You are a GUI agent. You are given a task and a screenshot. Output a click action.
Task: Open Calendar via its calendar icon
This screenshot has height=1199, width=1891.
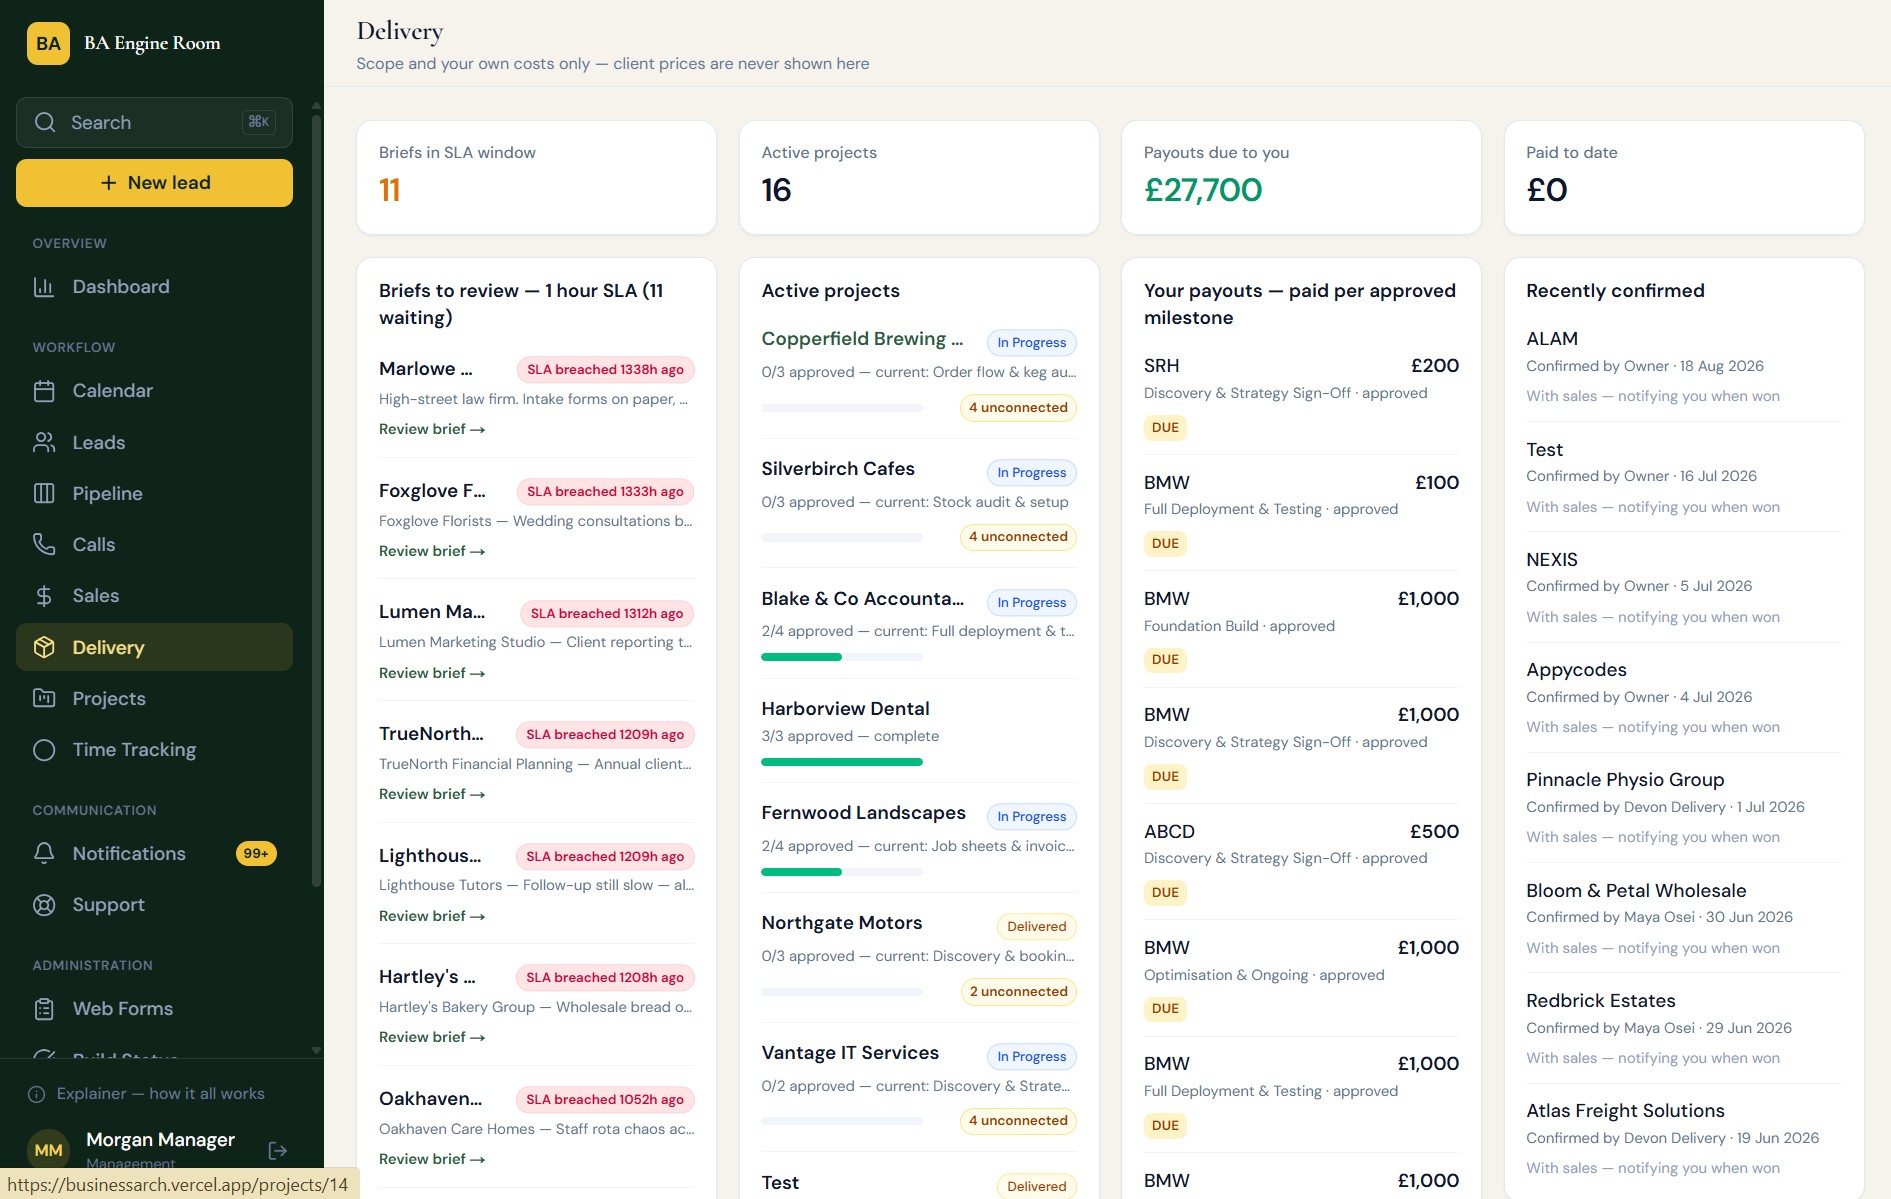44,391
